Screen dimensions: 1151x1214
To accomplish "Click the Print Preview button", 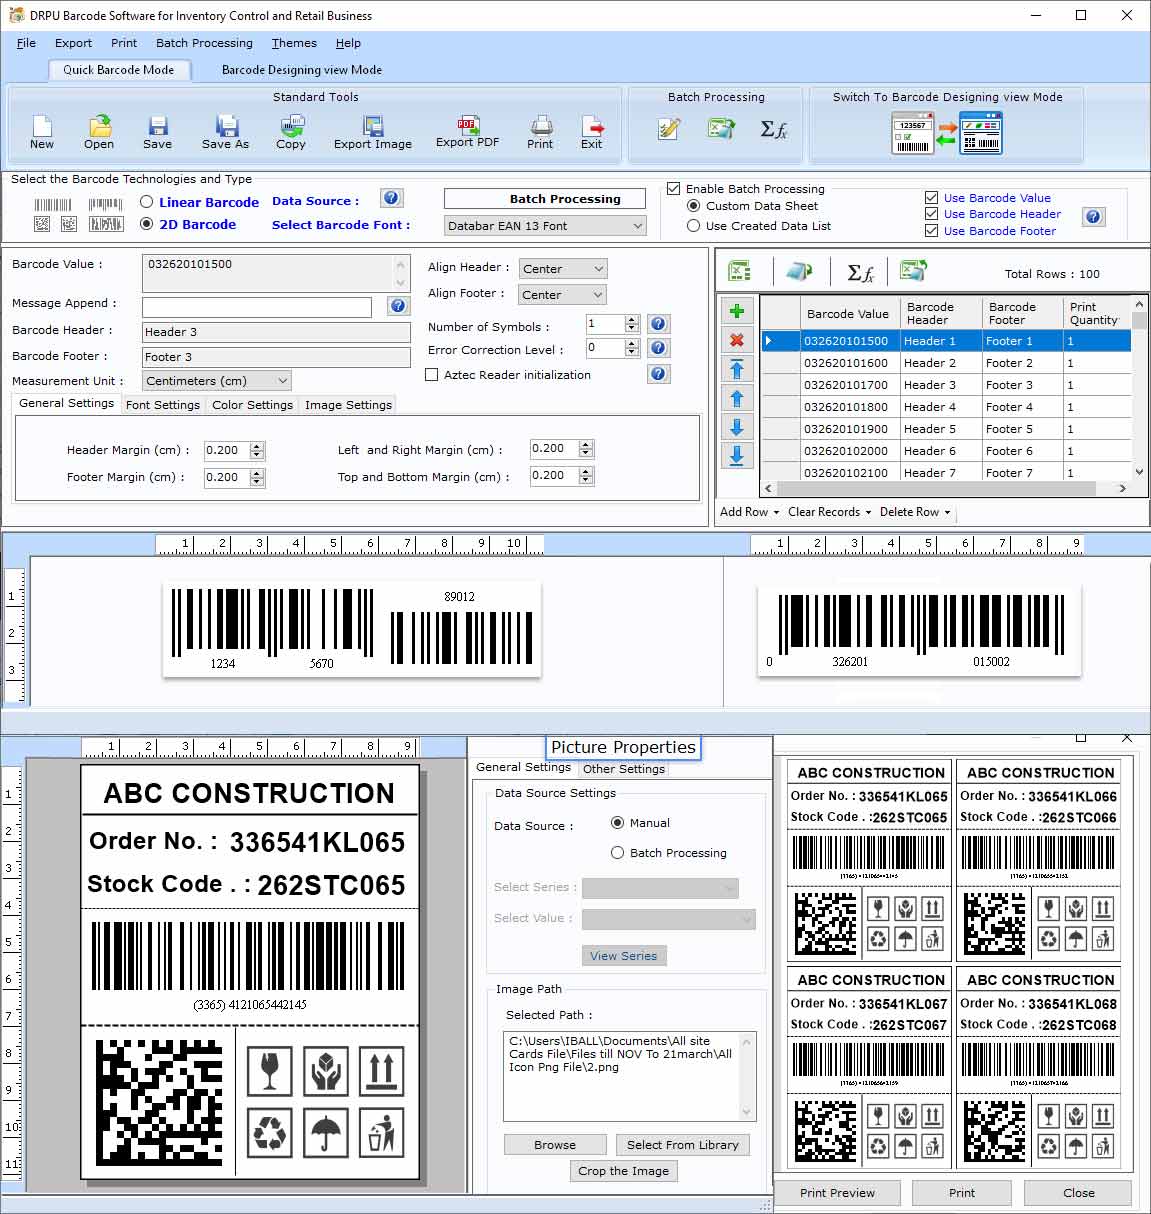I will click(x=837, y=1192).
